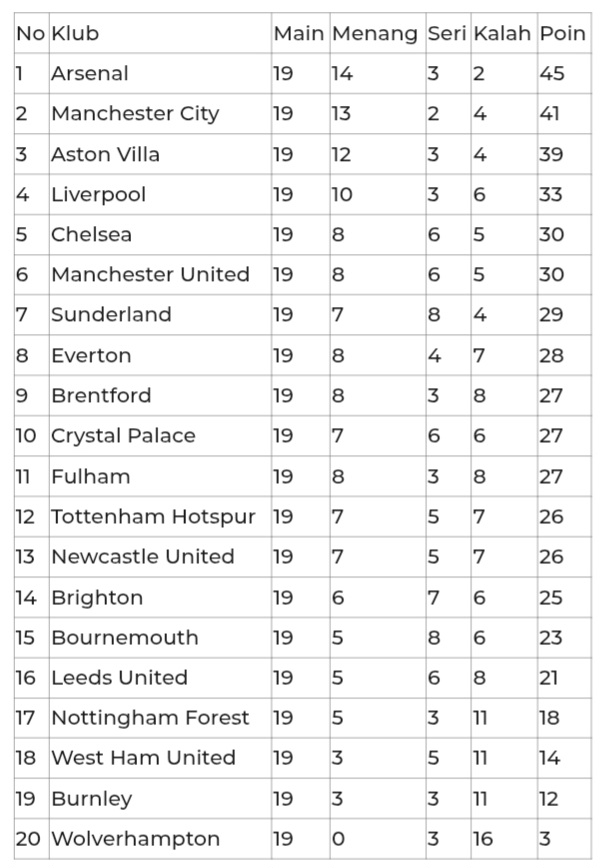Select Wolverhampton's 16 losses cell
Viewport: 601px width, 868px height.
point(483,839)
